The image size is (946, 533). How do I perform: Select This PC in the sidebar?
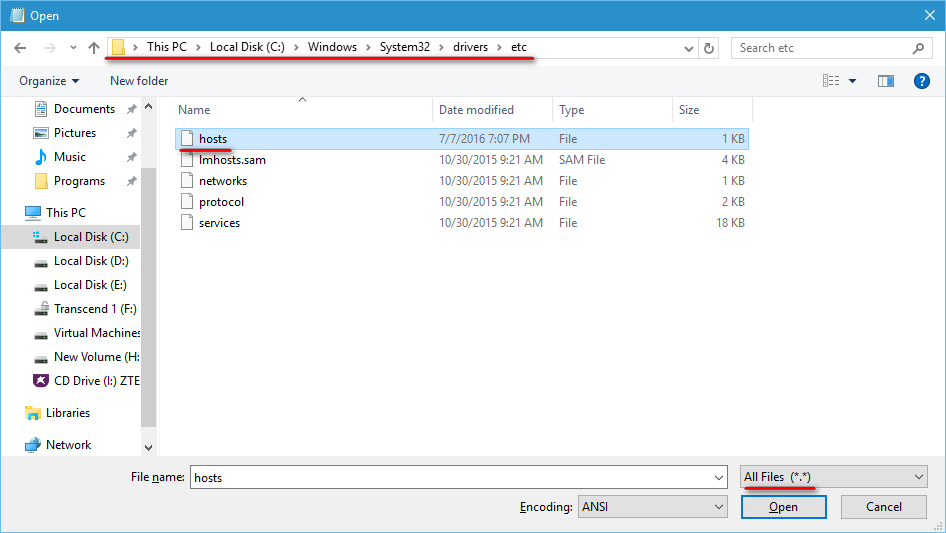(65, 212)
